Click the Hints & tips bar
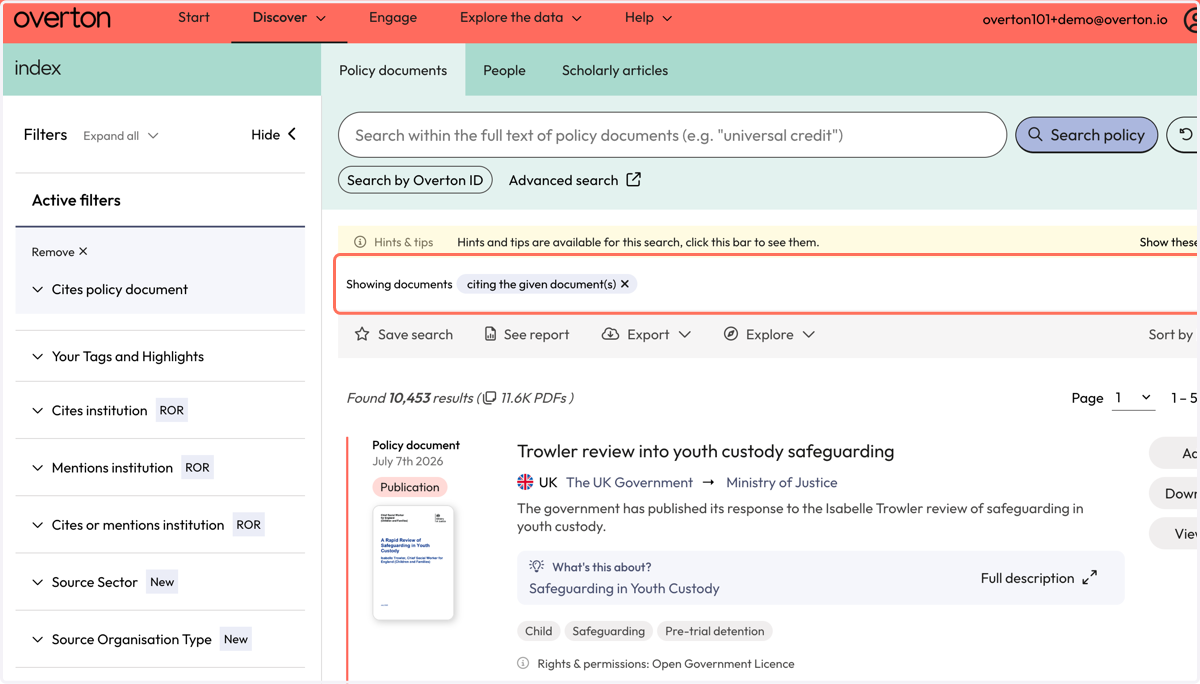 tap(768, 242)
